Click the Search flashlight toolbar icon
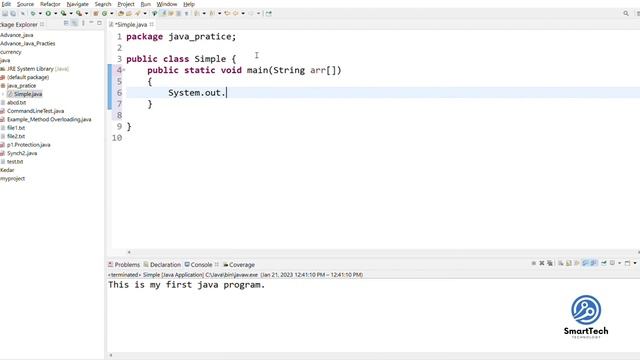The height and width of the screenshot is (360, 640). point(137,13)
